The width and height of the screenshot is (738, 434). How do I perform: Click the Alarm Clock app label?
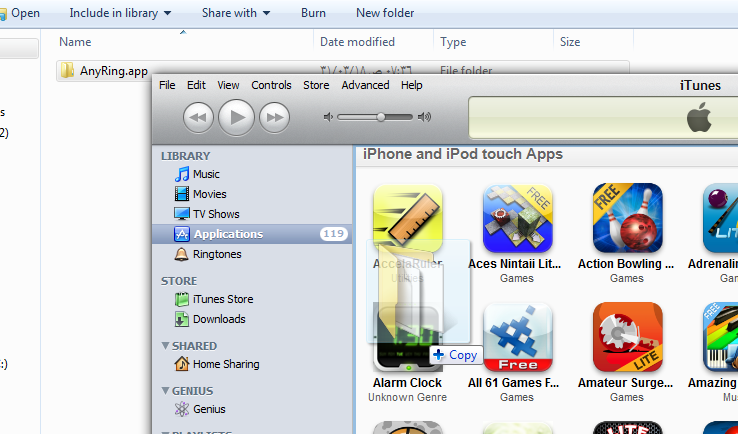(408, 383)
